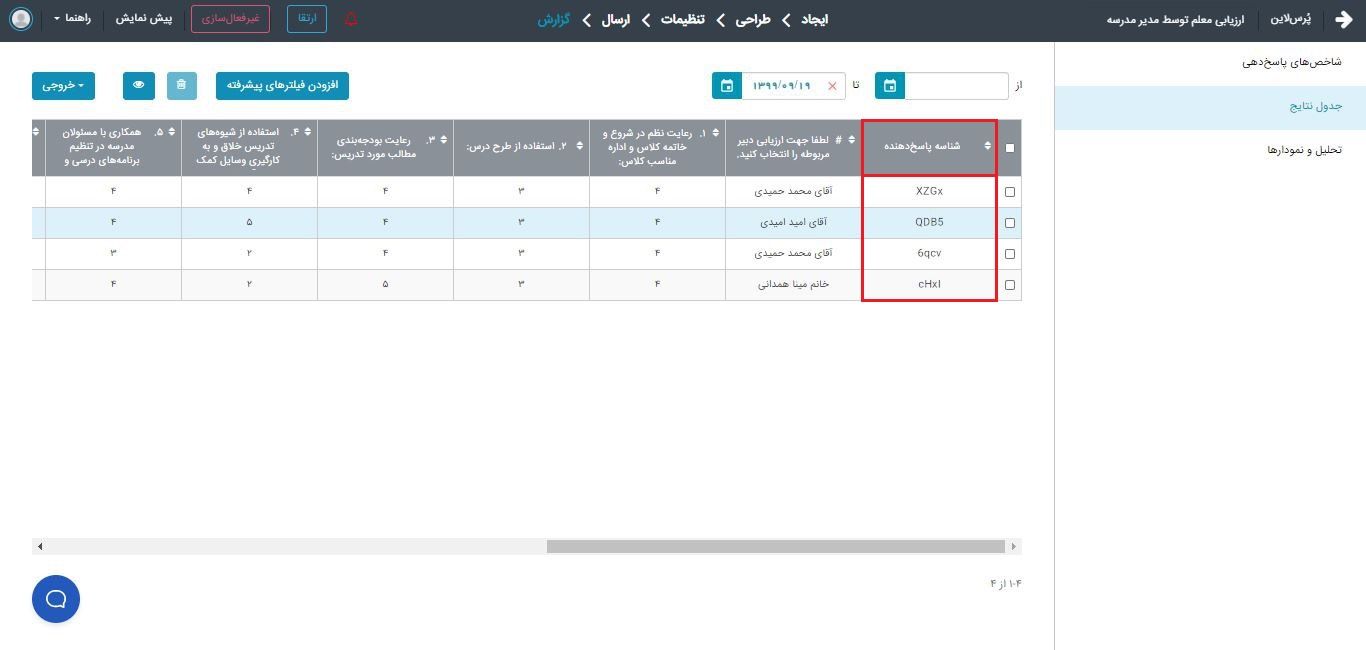
Task: Sort by the respondent ID column arrows
Action: click(987, 146)
